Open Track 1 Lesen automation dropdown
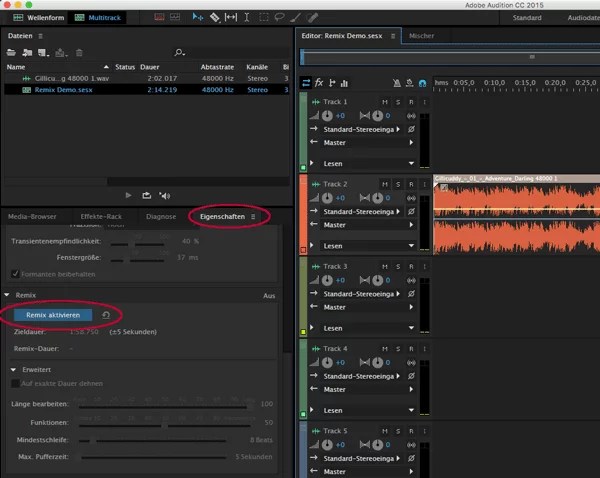The height and width of the screenshot is (478, 600). [368, 163]
